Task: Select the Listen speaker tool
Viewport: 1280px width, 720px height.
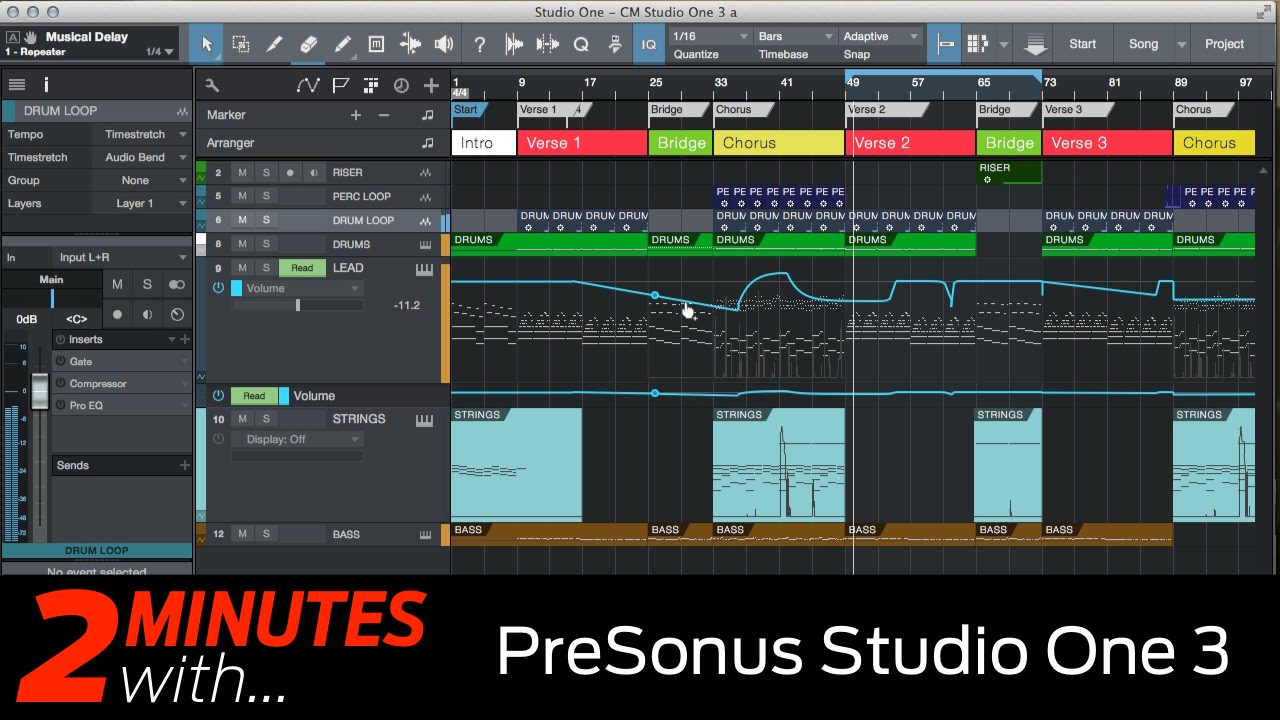Action: coord(445,44)
